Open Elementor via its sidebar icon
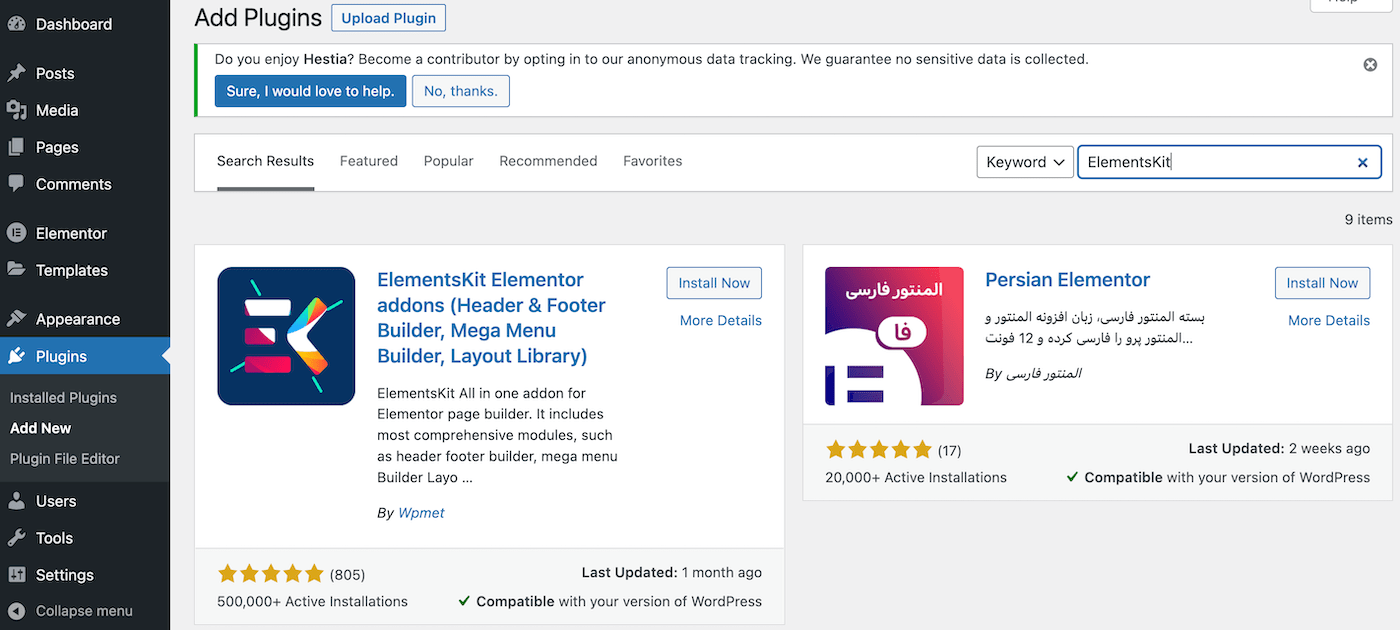The image size is (1400, 630). [x=17, y=232]
